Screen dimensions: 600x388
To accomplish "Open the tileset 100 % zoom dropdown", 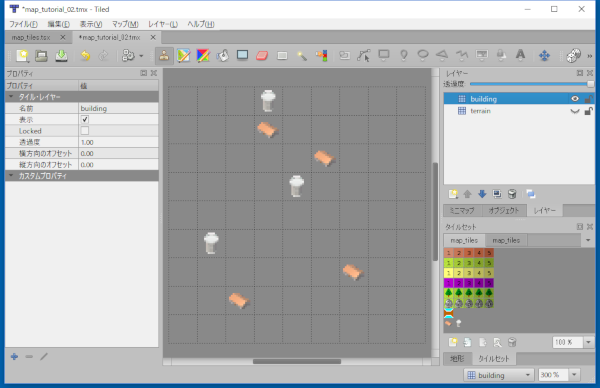I will tap(589, 342).
